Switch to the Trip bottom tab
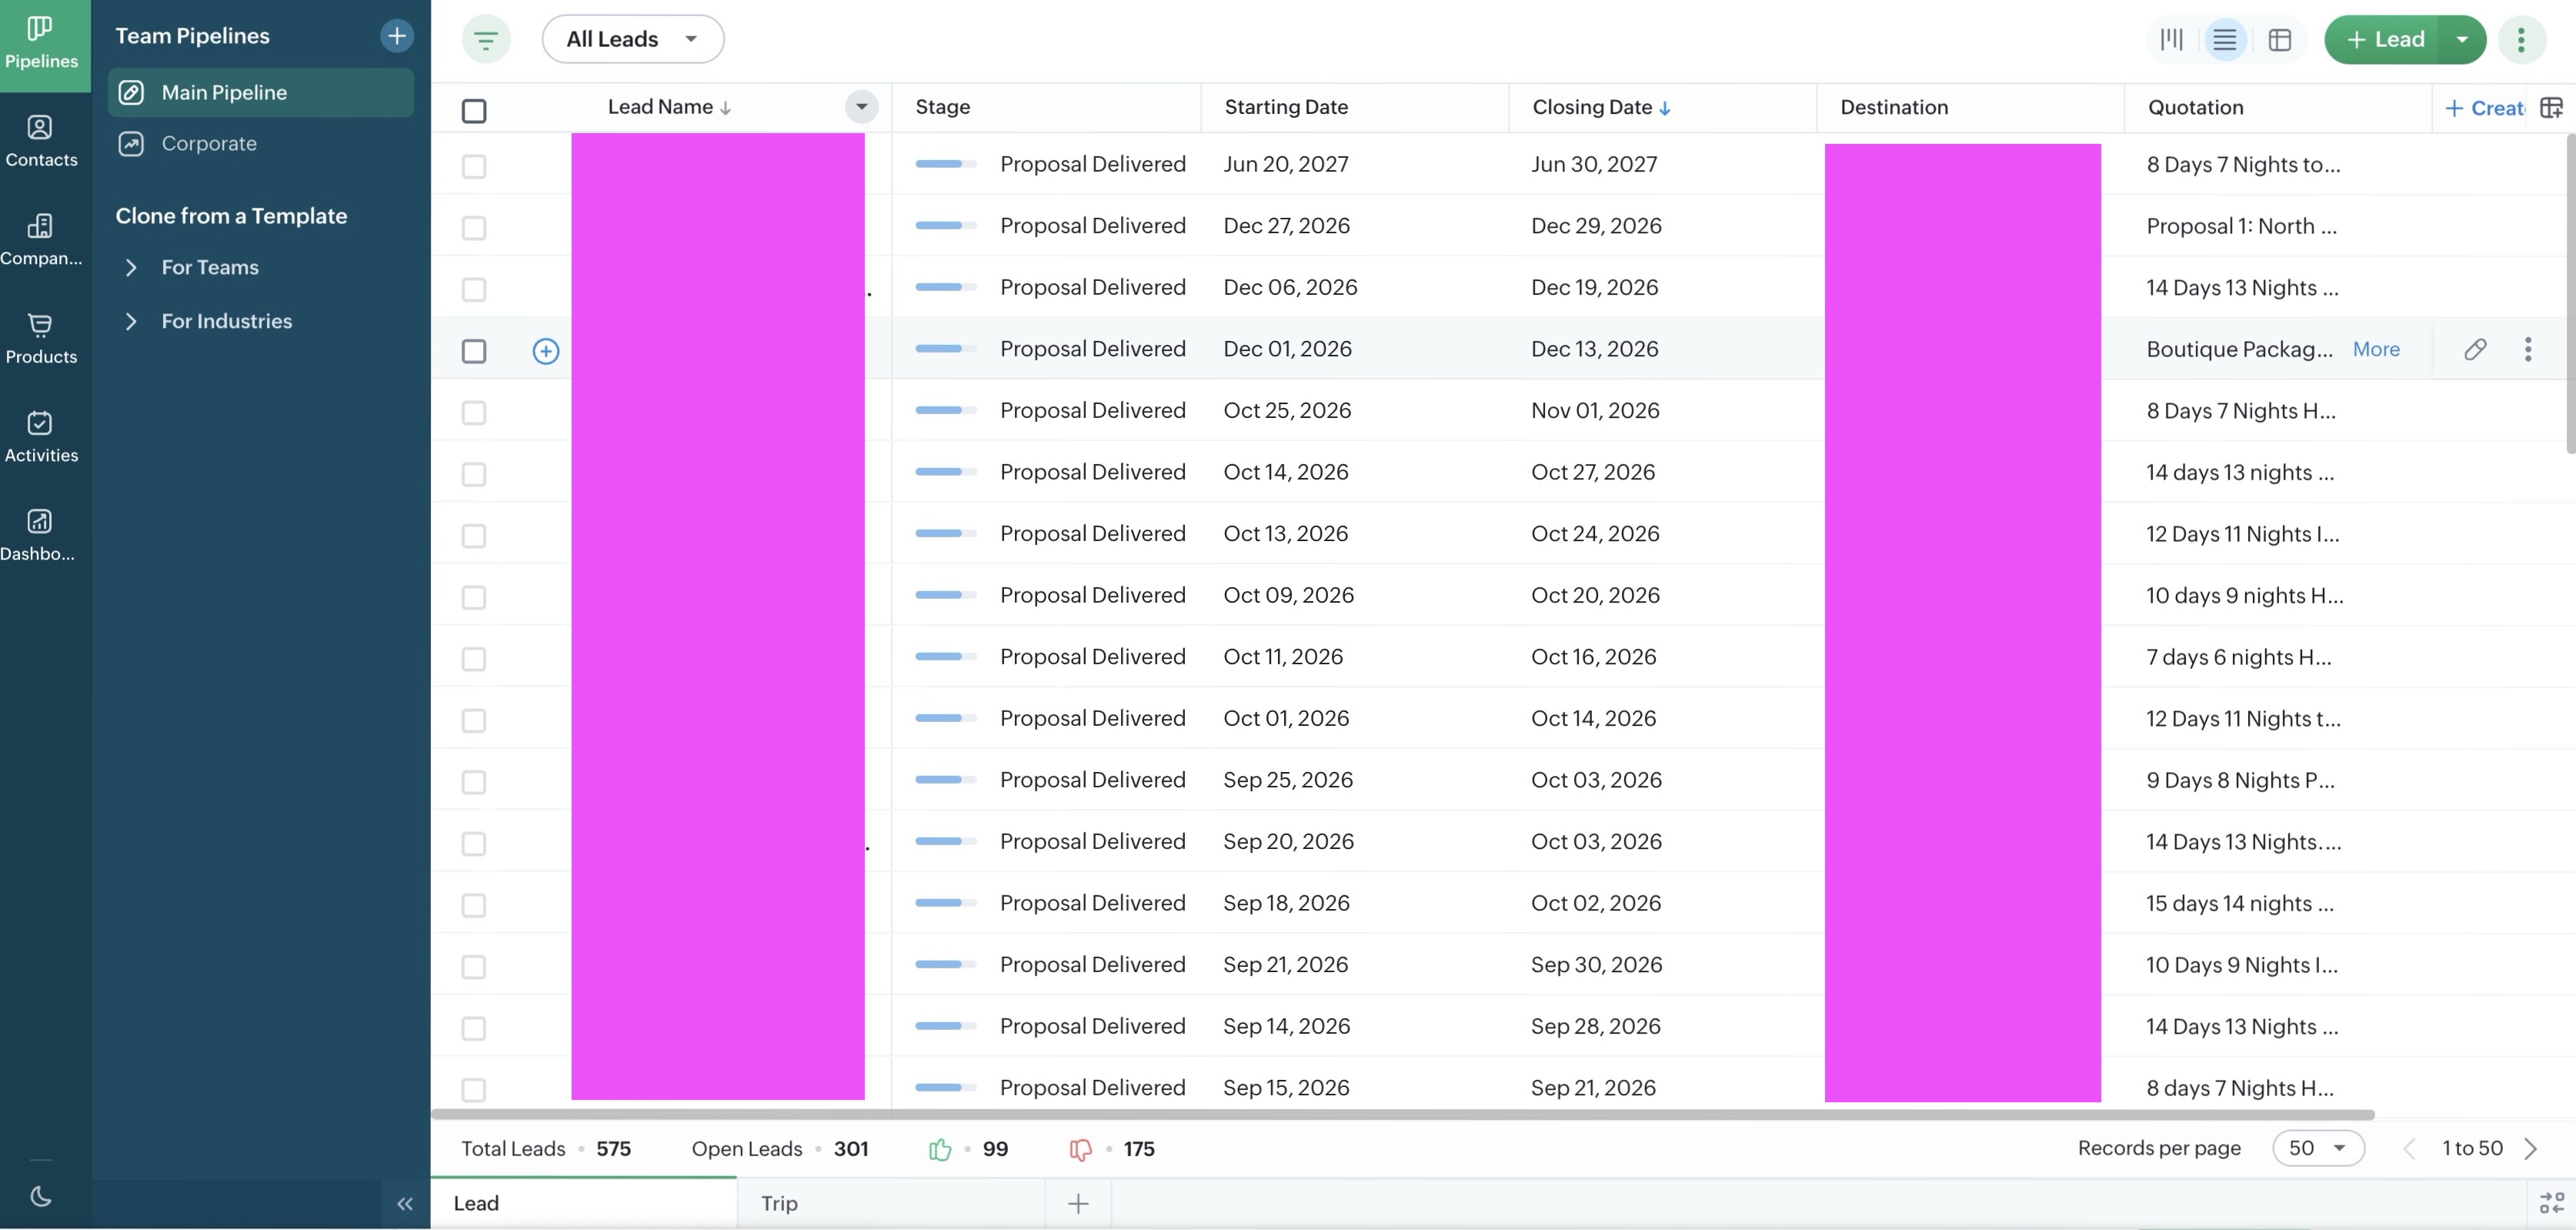This screenshot has height=1230, width=2576. tap(891, 1204)
